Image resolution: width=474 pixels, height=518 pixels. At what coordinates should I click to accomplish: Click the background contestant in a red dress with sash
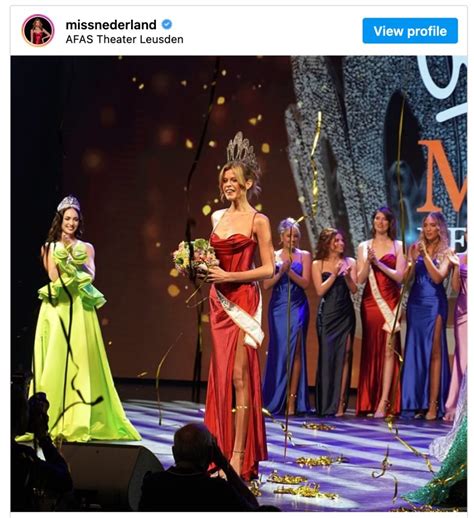380,312
